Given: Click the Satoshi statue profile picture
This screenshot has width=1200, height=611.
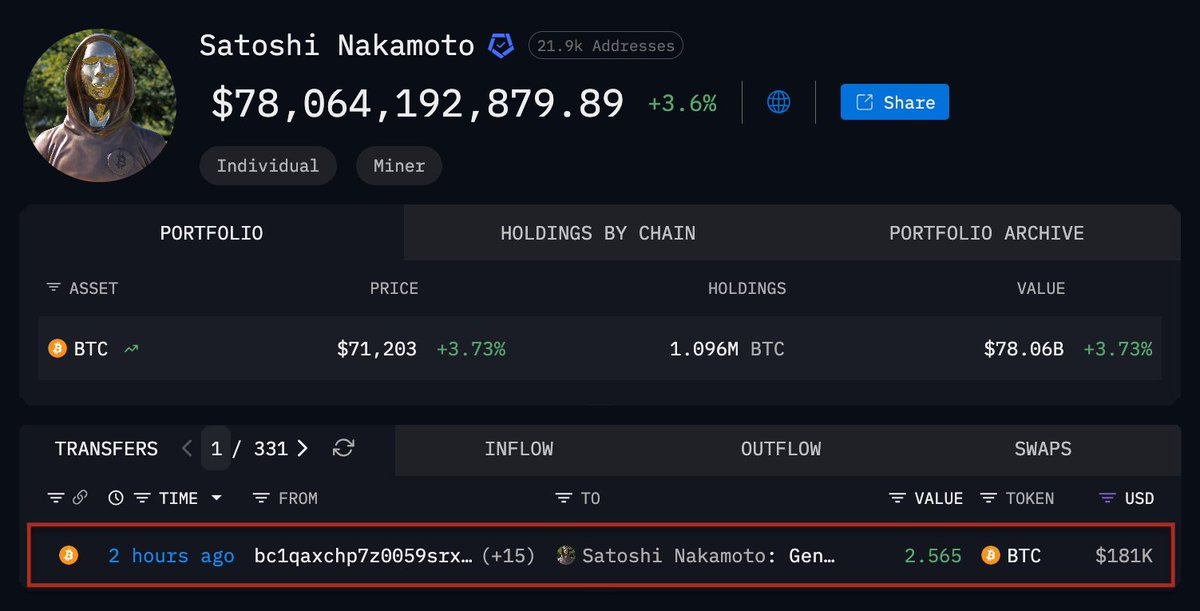Looking at the screenshot, I should [x=100, y=106].
